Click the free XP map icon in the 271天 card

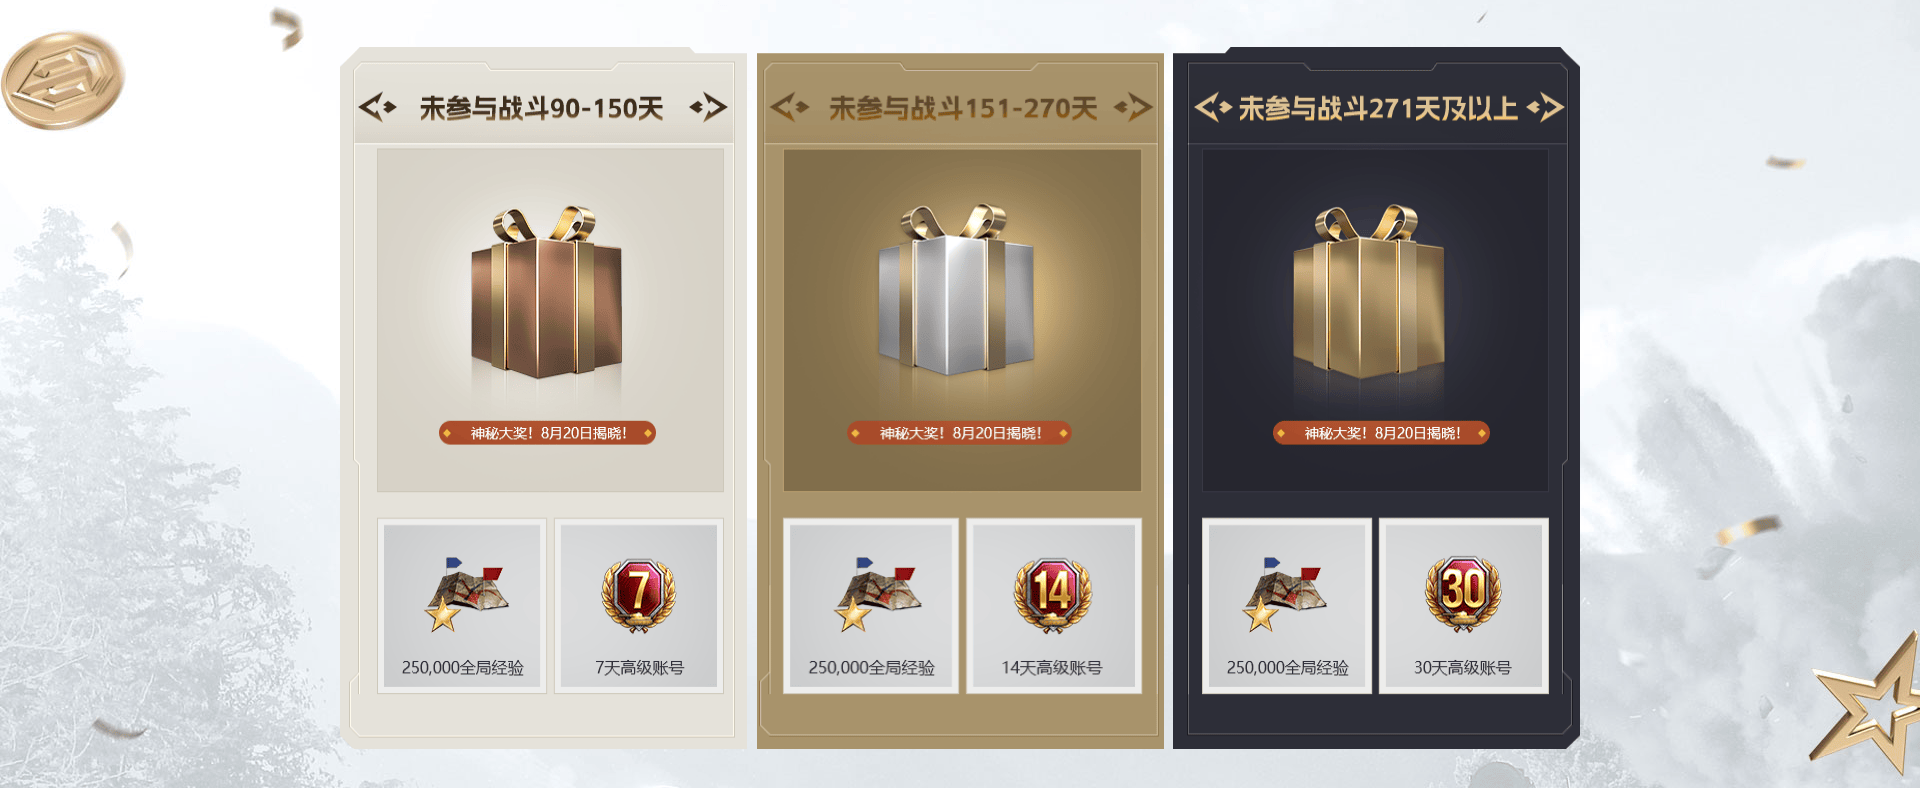1285,595
